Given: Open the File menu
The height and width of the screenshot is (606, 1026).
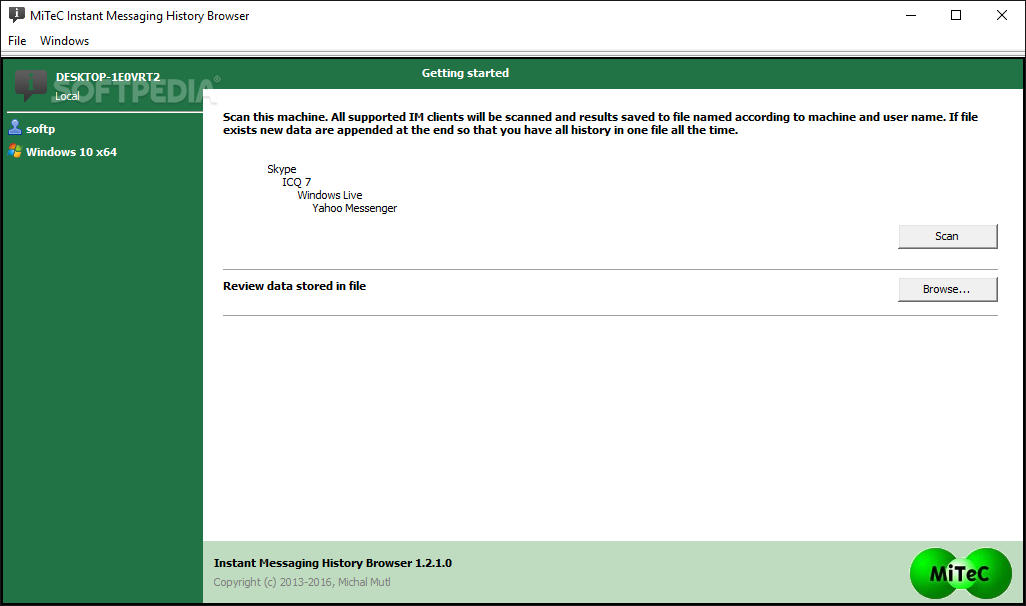Looking at the screenshot, I should [x=17, y=41].
